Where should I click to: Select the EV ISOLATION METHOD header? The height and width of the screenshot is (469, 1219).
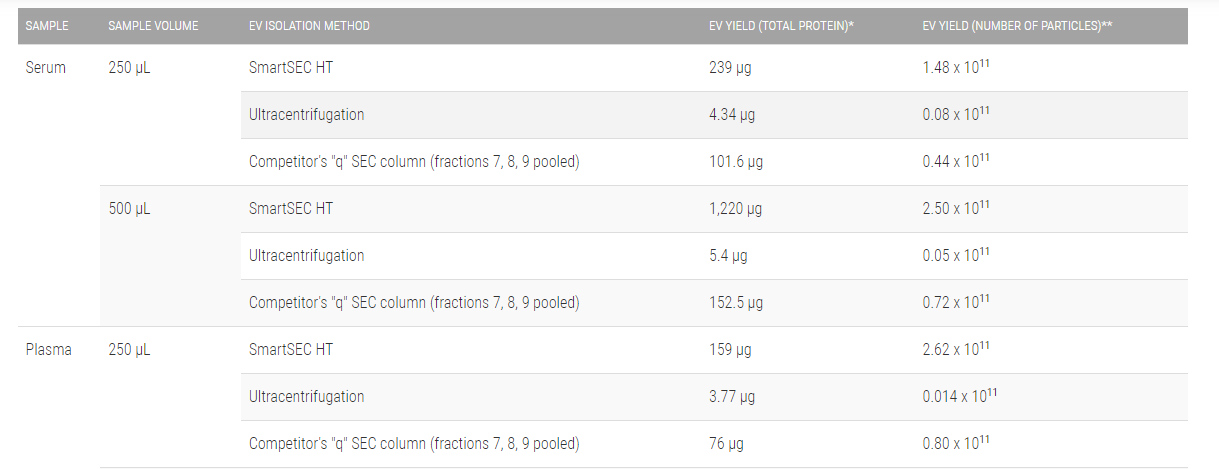point(309,26)
